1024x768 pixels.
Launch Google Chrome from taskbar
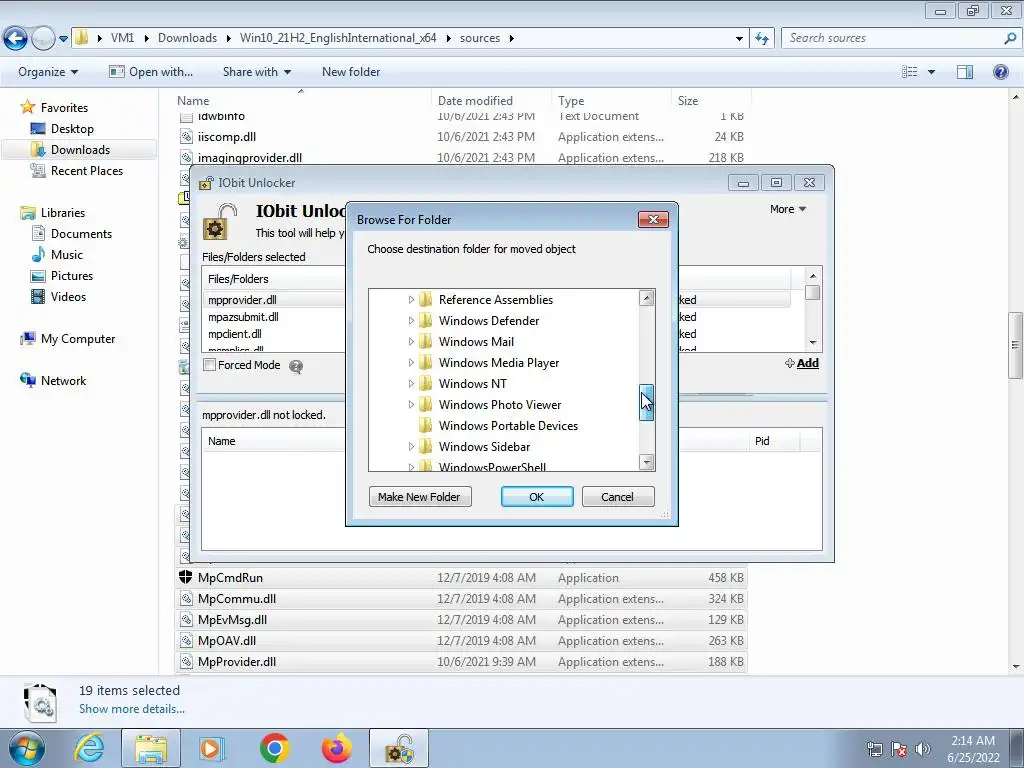[x=274, y=748]
